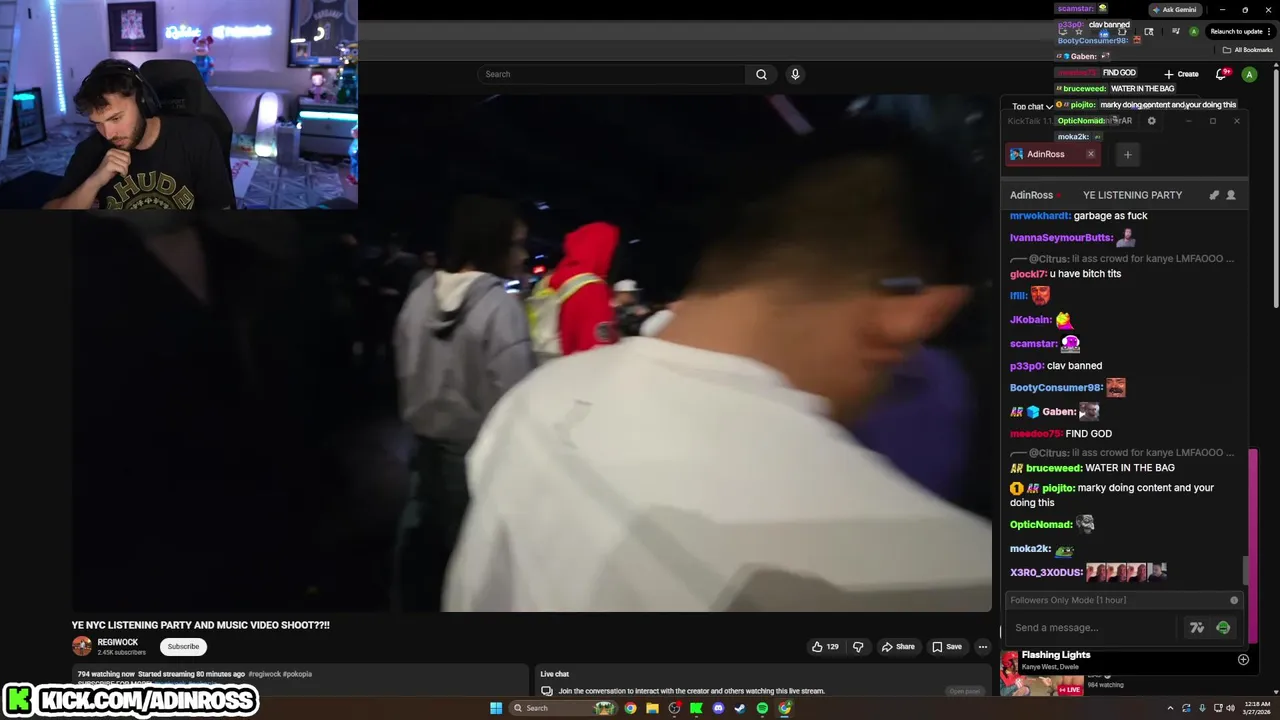
Task: Save the video to a playlist
Action: (947, 647)
